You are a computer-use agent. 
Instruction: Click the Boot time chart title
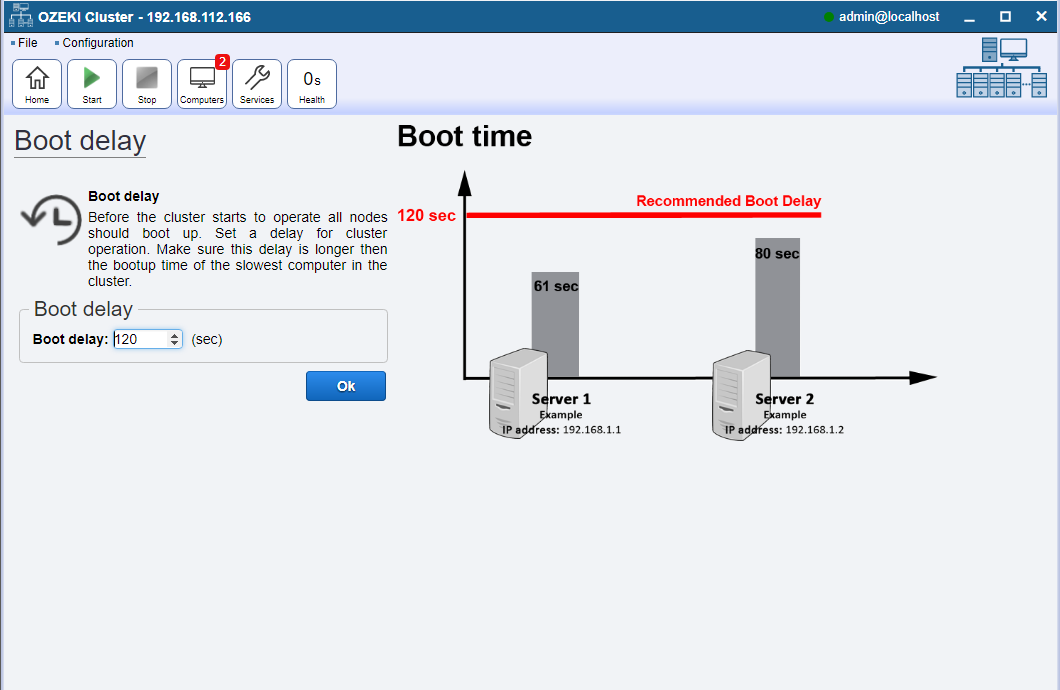coord(464,137)
